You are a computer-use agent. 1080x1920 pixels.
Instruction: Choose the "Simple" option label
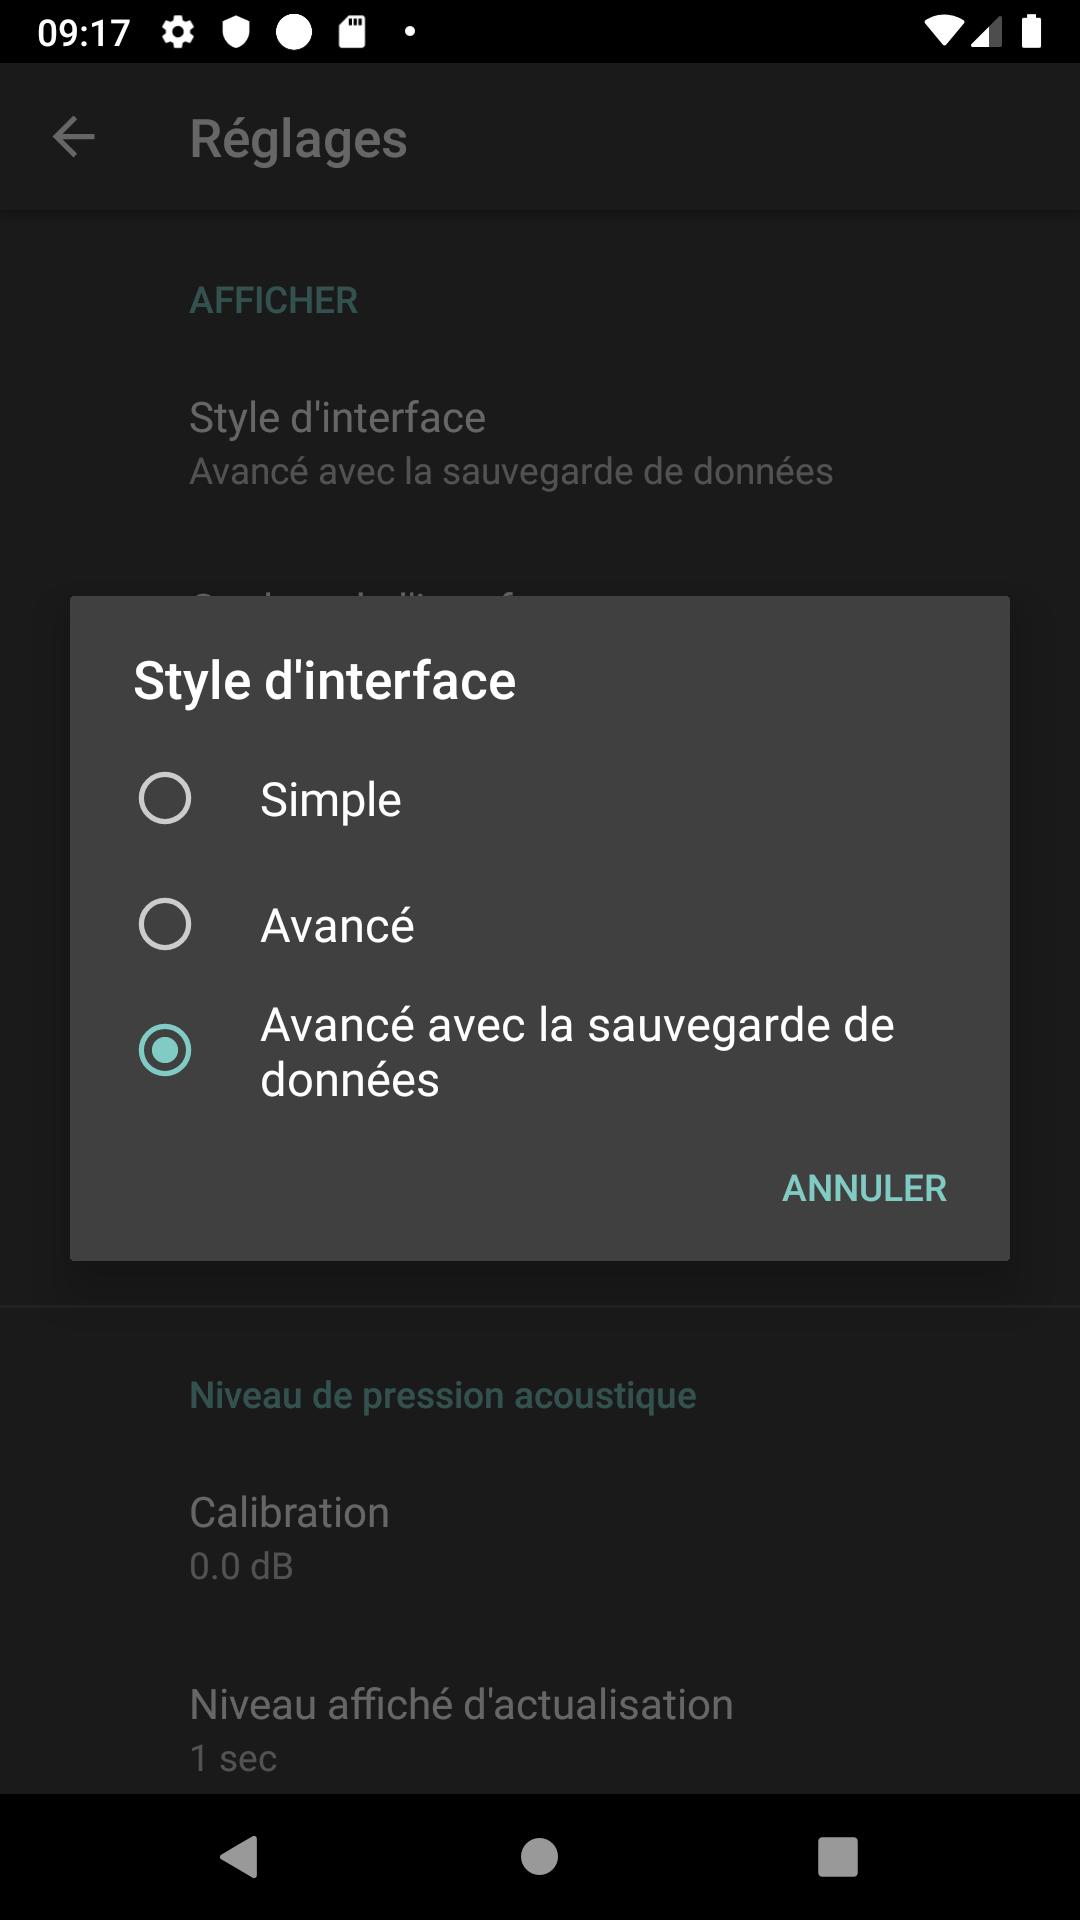[x=331, y=800]
